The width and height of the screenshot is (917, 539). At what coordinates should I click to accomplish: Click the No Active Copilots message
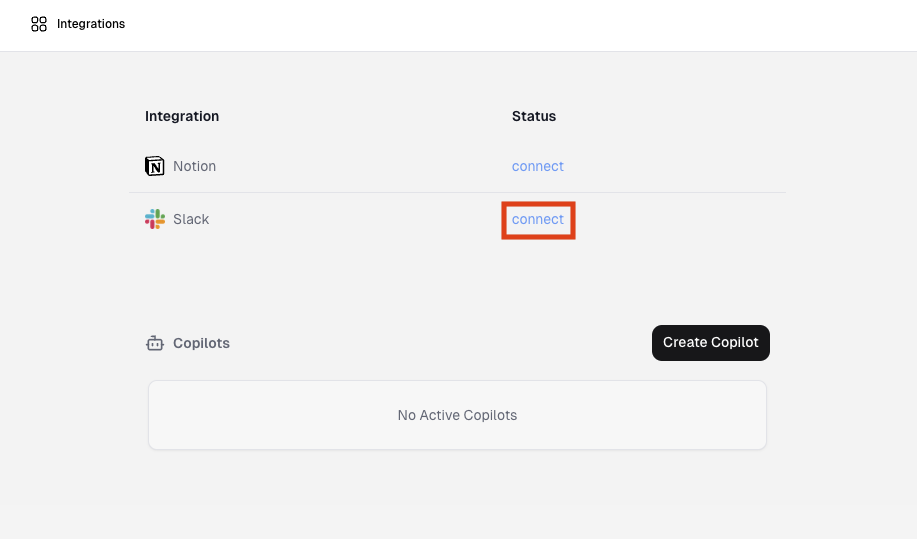[x=457, y=415]
